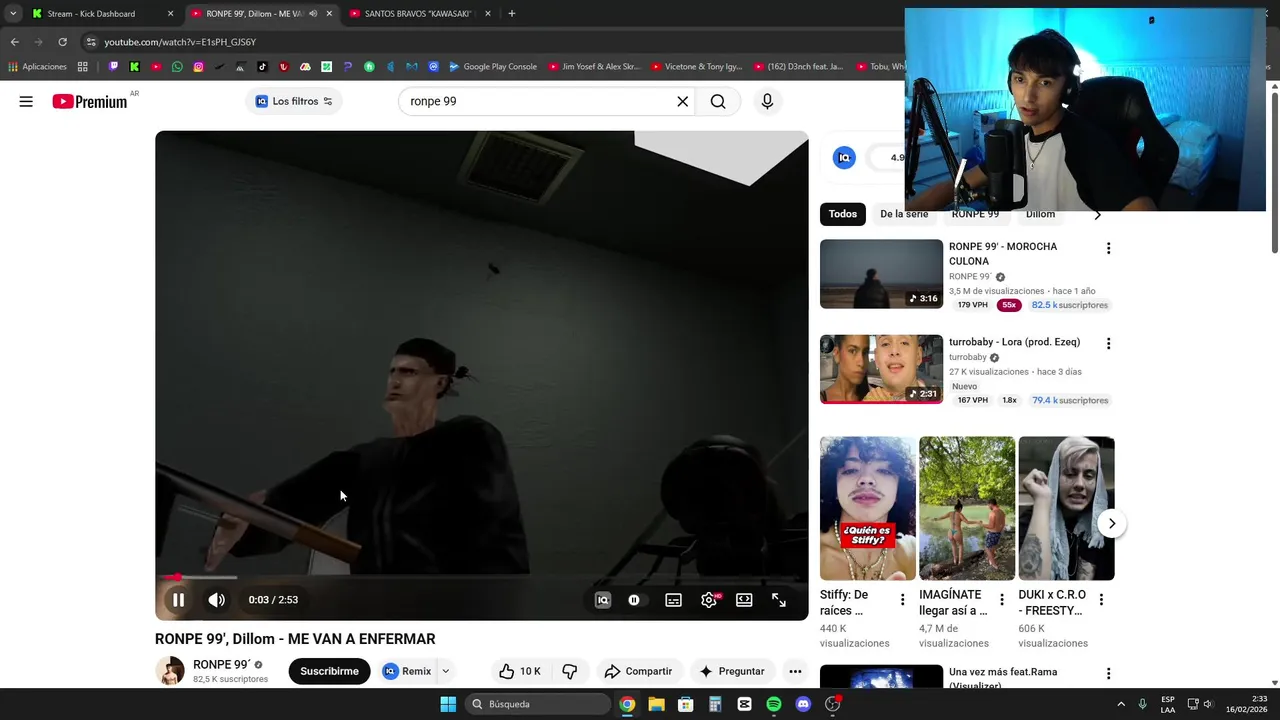Switch to theater mode view

coord(744,600)
